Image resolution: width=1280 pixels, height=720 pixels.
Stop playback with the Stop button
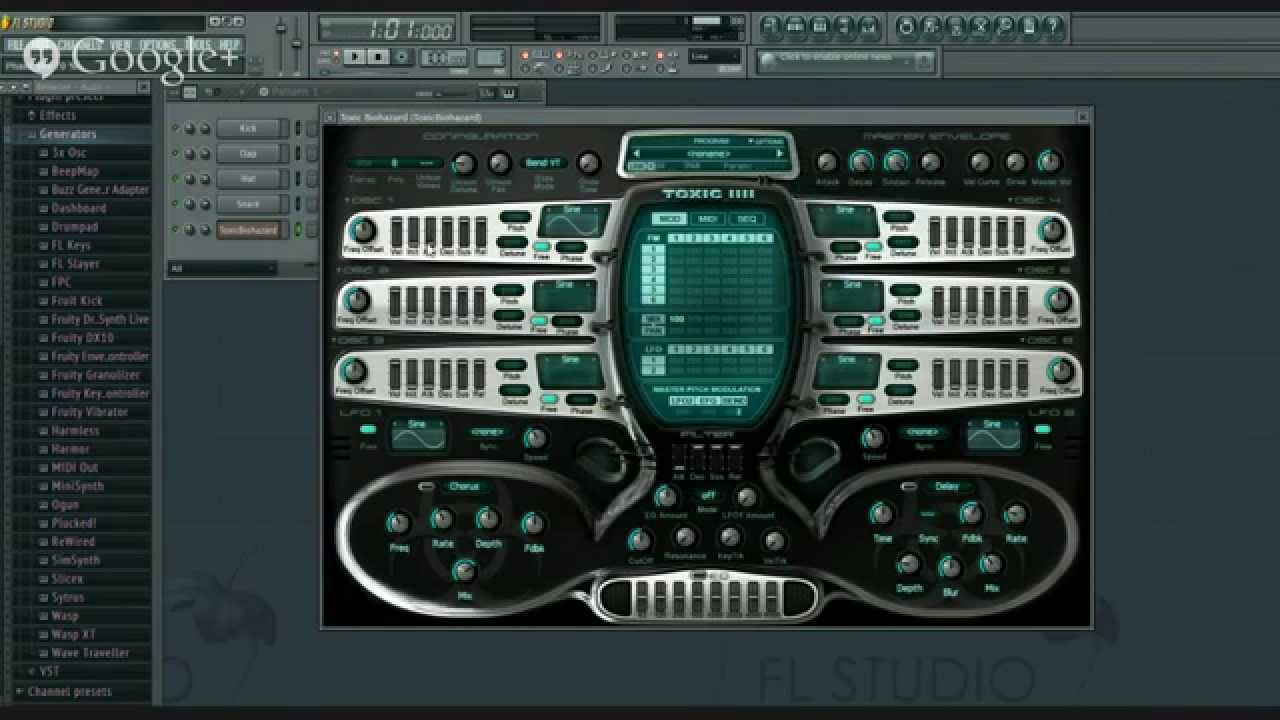coord(377,57)
